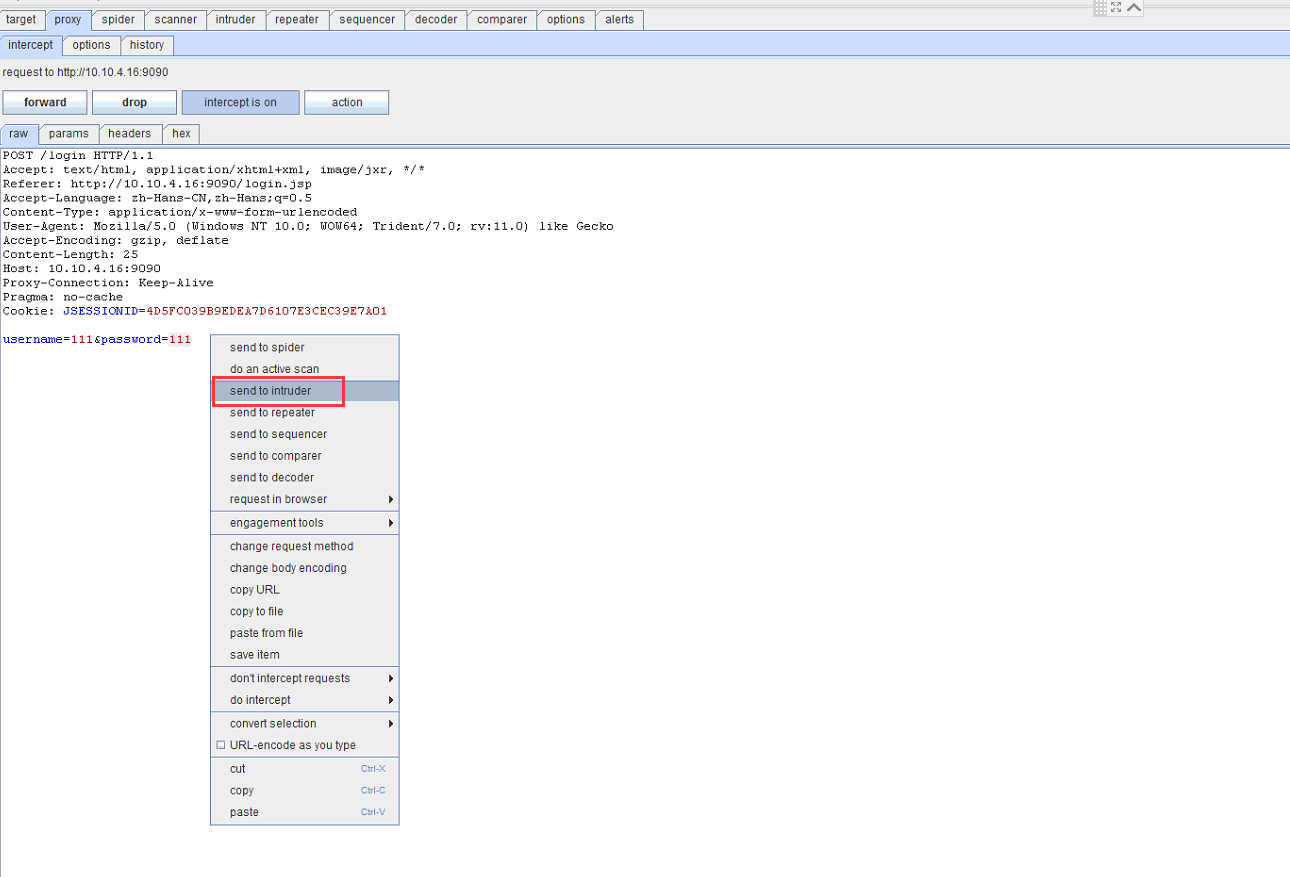This screenshot has width=1290, height=877.
Task: Choose 'send to decoder' from the menu
Action: 304,478
